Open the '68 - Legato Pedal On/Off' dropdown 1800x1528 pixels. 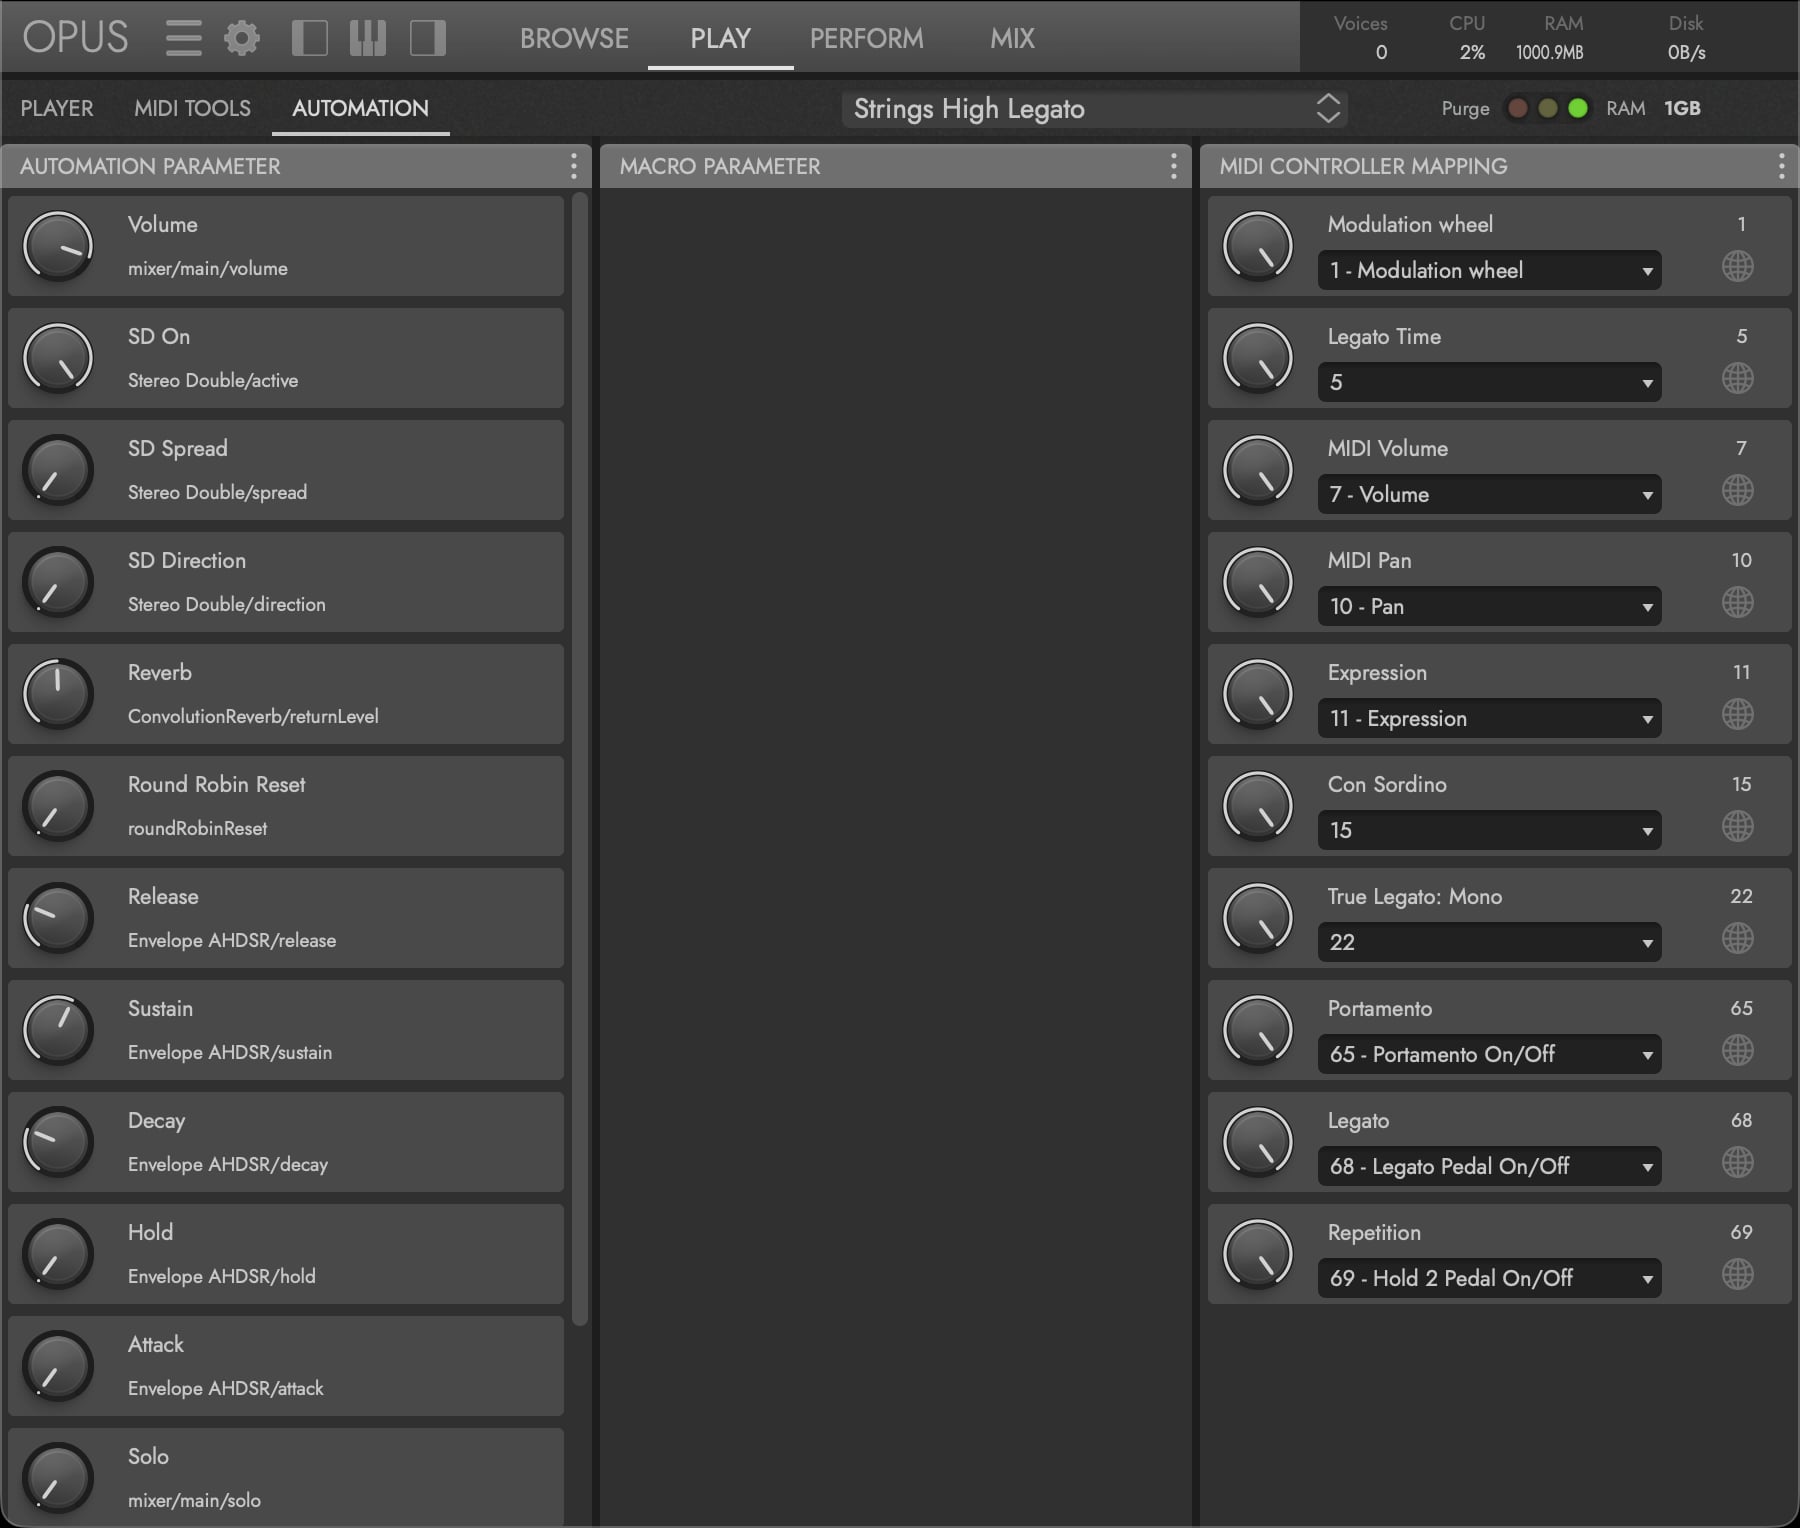coord(1490,1166)
